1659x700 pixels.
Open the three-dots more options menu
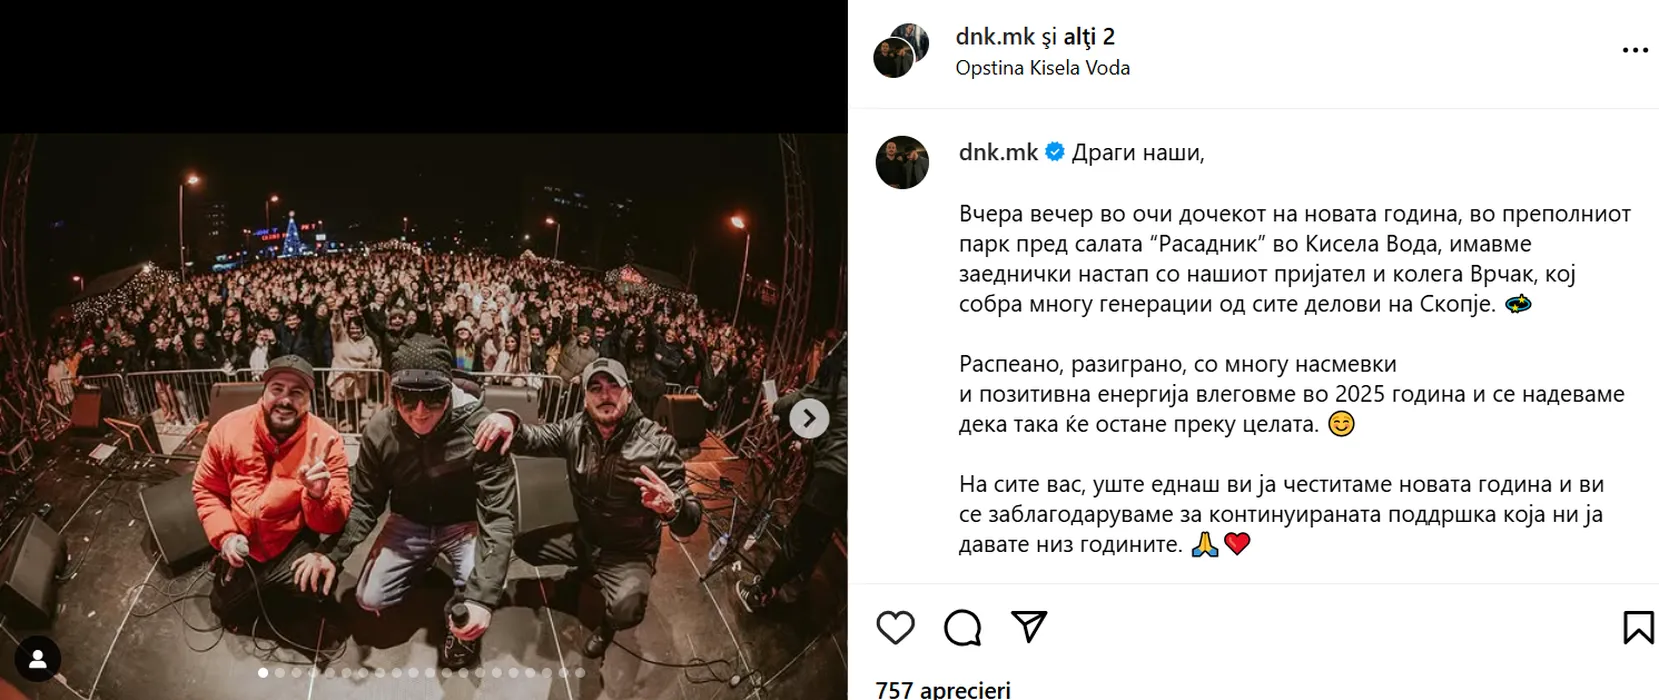pyautogui.click(x=1635, y=50)
